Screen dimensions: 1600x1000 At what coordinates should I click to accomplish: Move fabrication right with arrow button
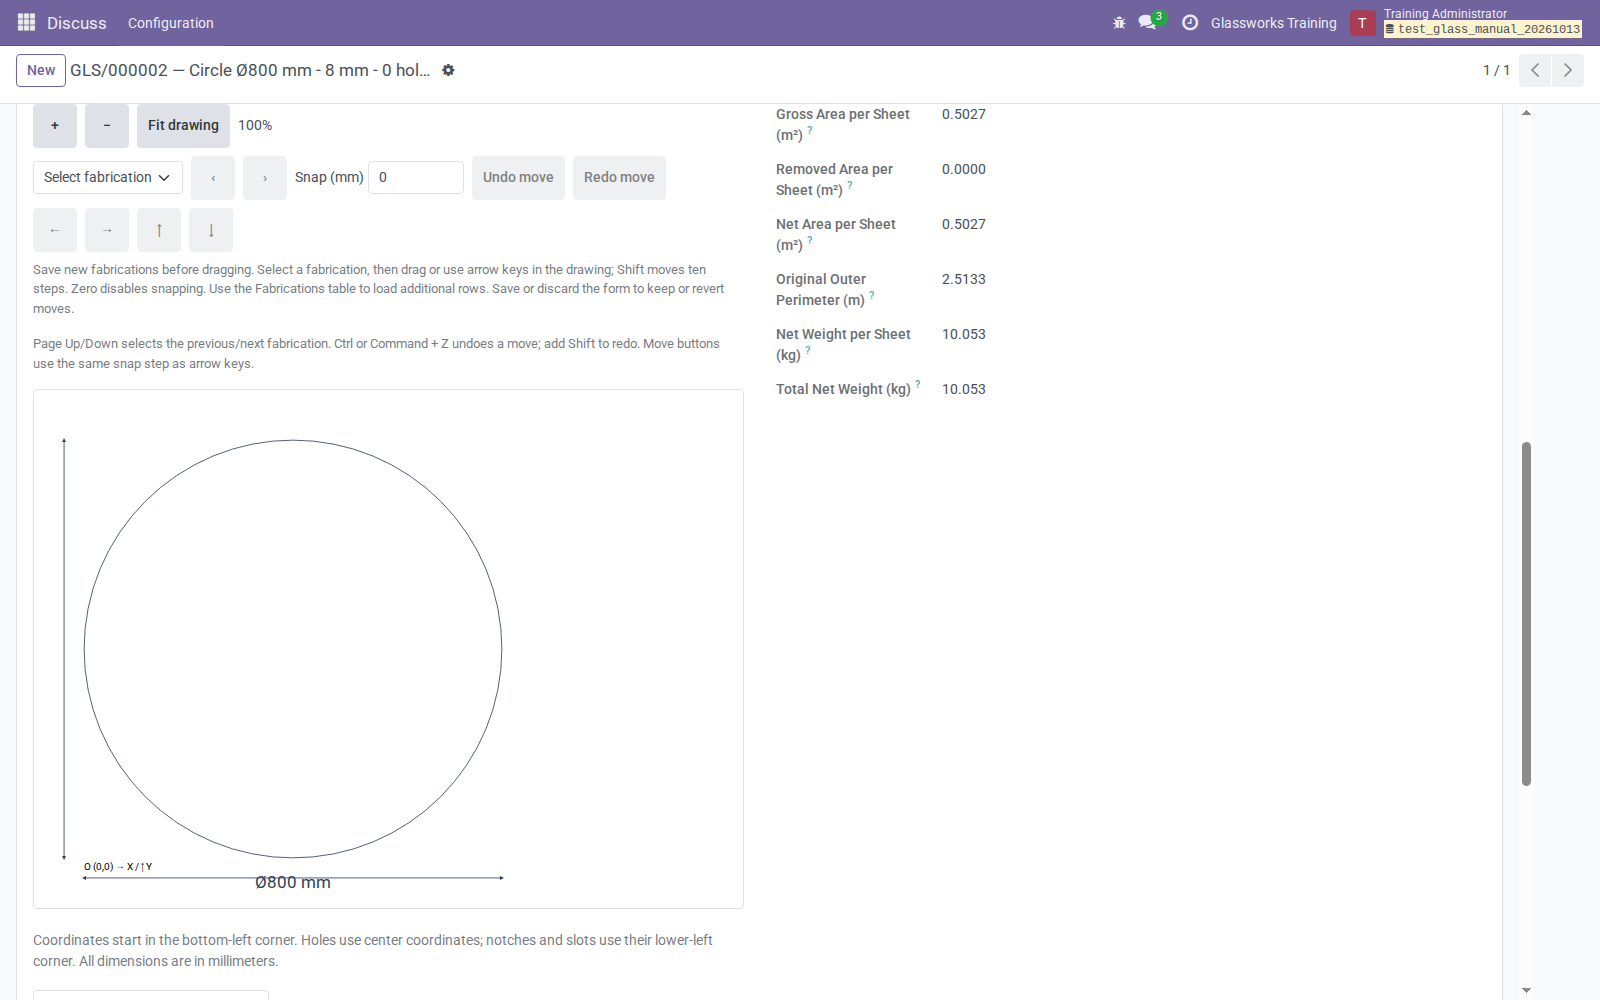tap(107, 230)
